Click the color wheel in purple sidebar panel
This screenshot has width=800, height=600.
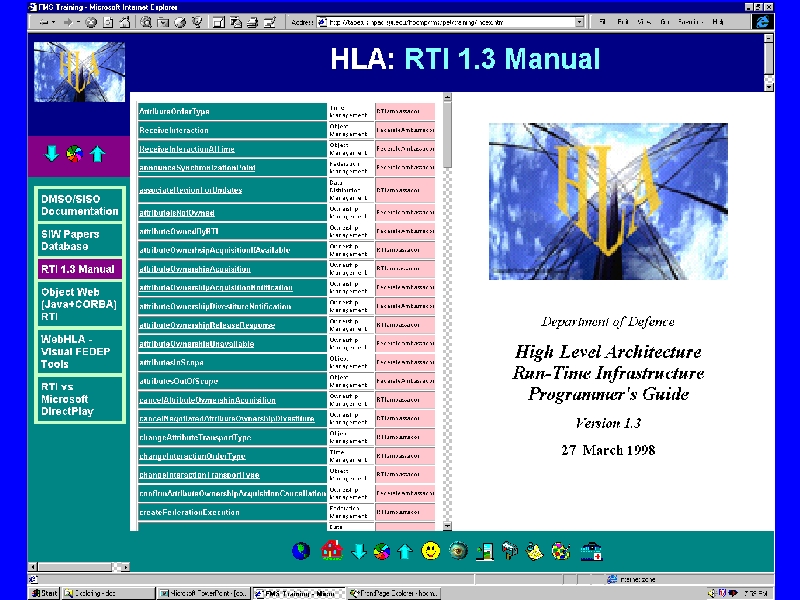[x=74, y=154]
